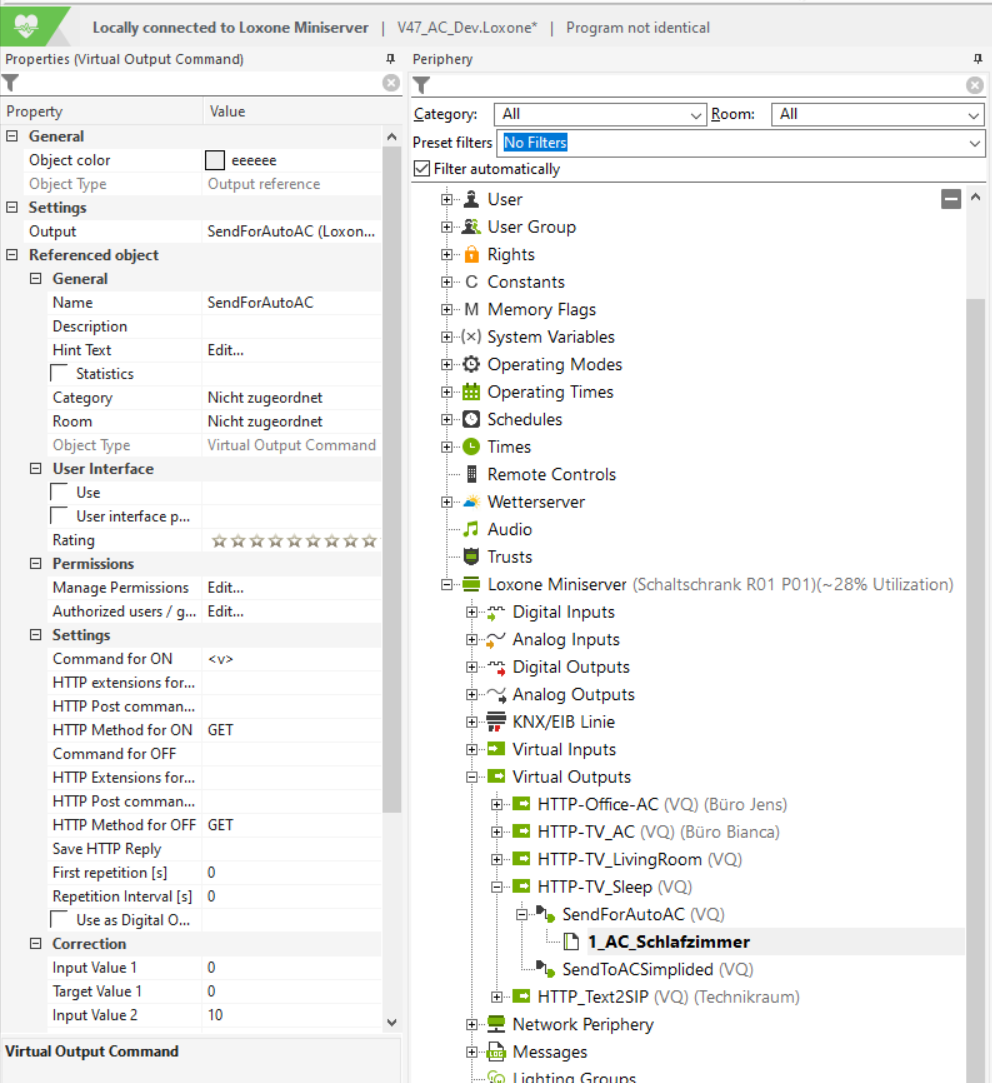The height and width of the screenshot is (1083, 992).
Task: Select the Wetterserver weather icon
Action: coord(471,502)
